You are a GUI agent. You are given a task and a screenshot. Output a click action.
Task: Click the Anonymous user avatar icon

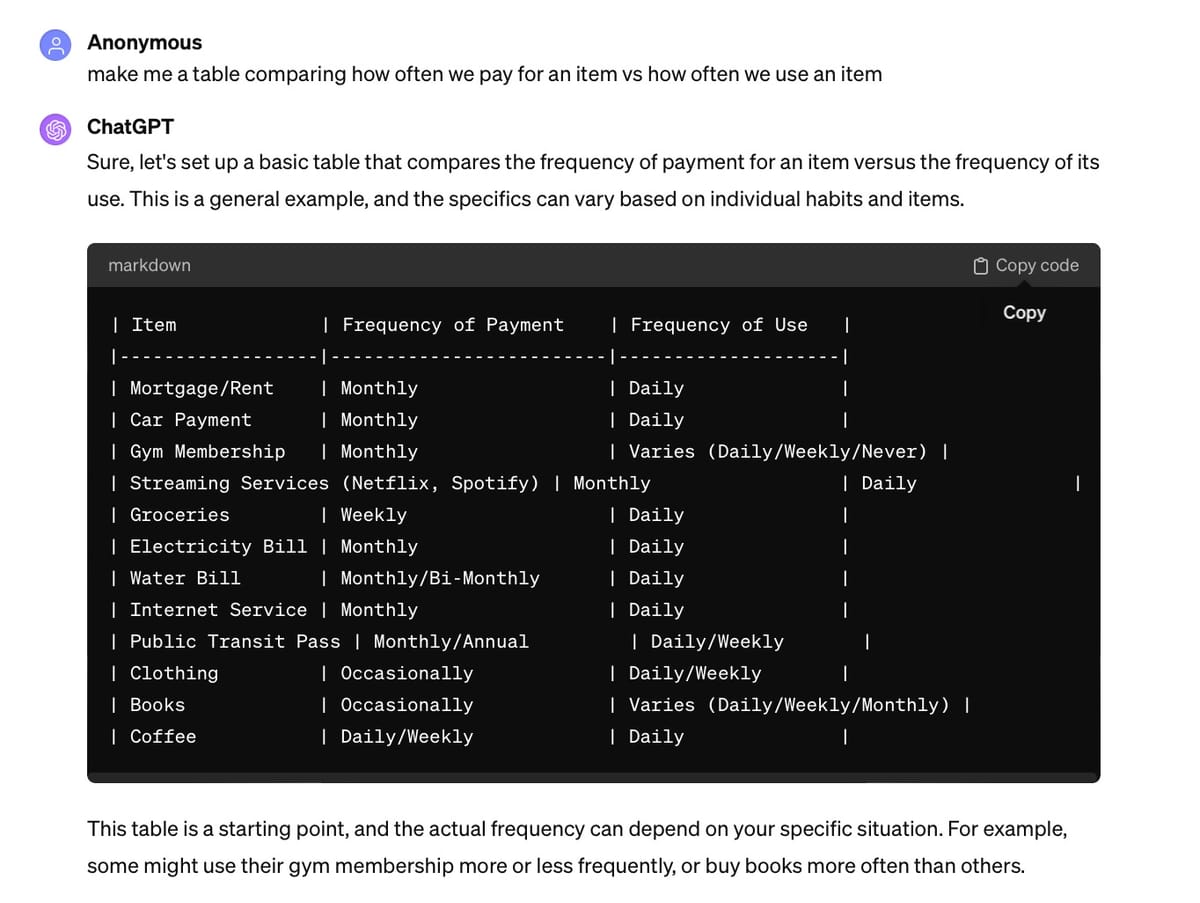coord(55,44)
